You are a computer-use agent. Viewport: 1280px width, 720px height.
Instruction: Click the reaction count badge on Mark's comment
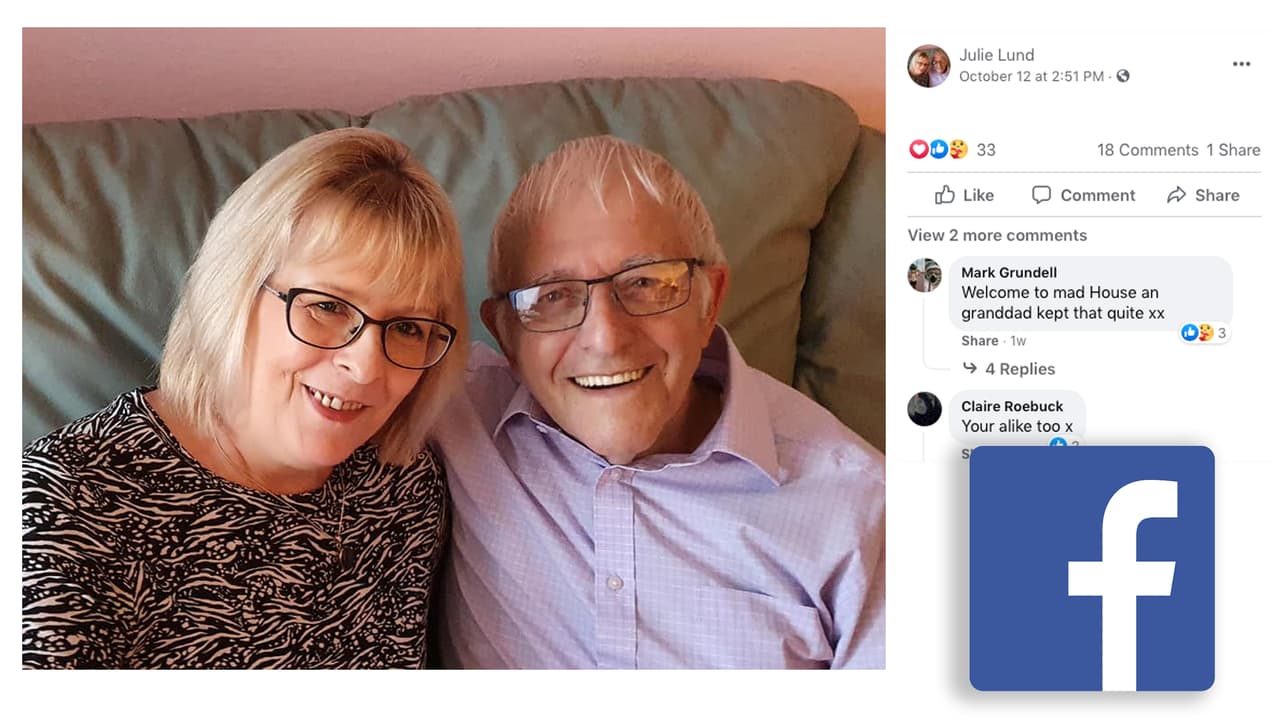1205,333
